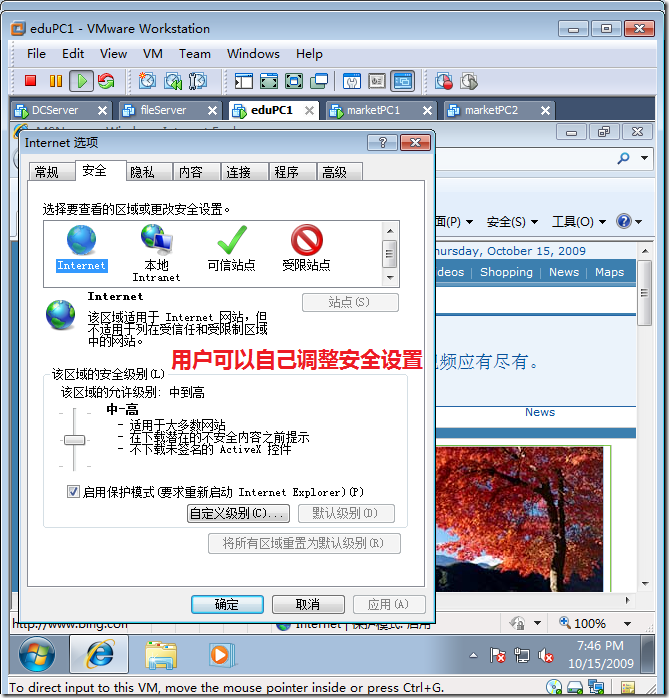Viewport: 669px width, 698px height.
Task: Open the 安全(S) dropdown in IE toolbar
Action: click(x=512, y=222)
